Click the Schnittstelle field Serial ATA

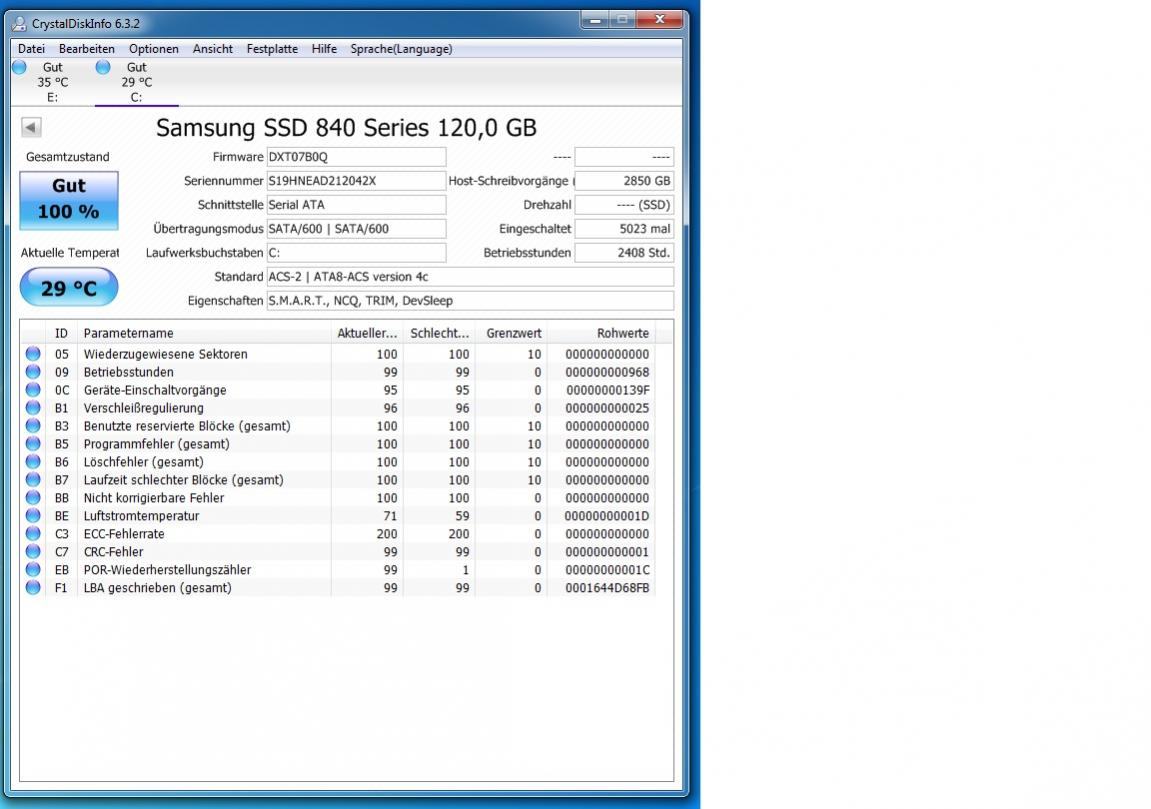(x=356, y=205)
